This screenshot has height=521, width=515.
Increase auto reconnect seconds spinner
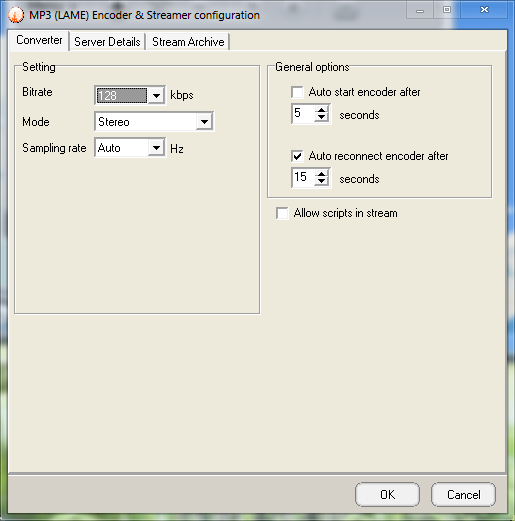(x=321, y=174)
